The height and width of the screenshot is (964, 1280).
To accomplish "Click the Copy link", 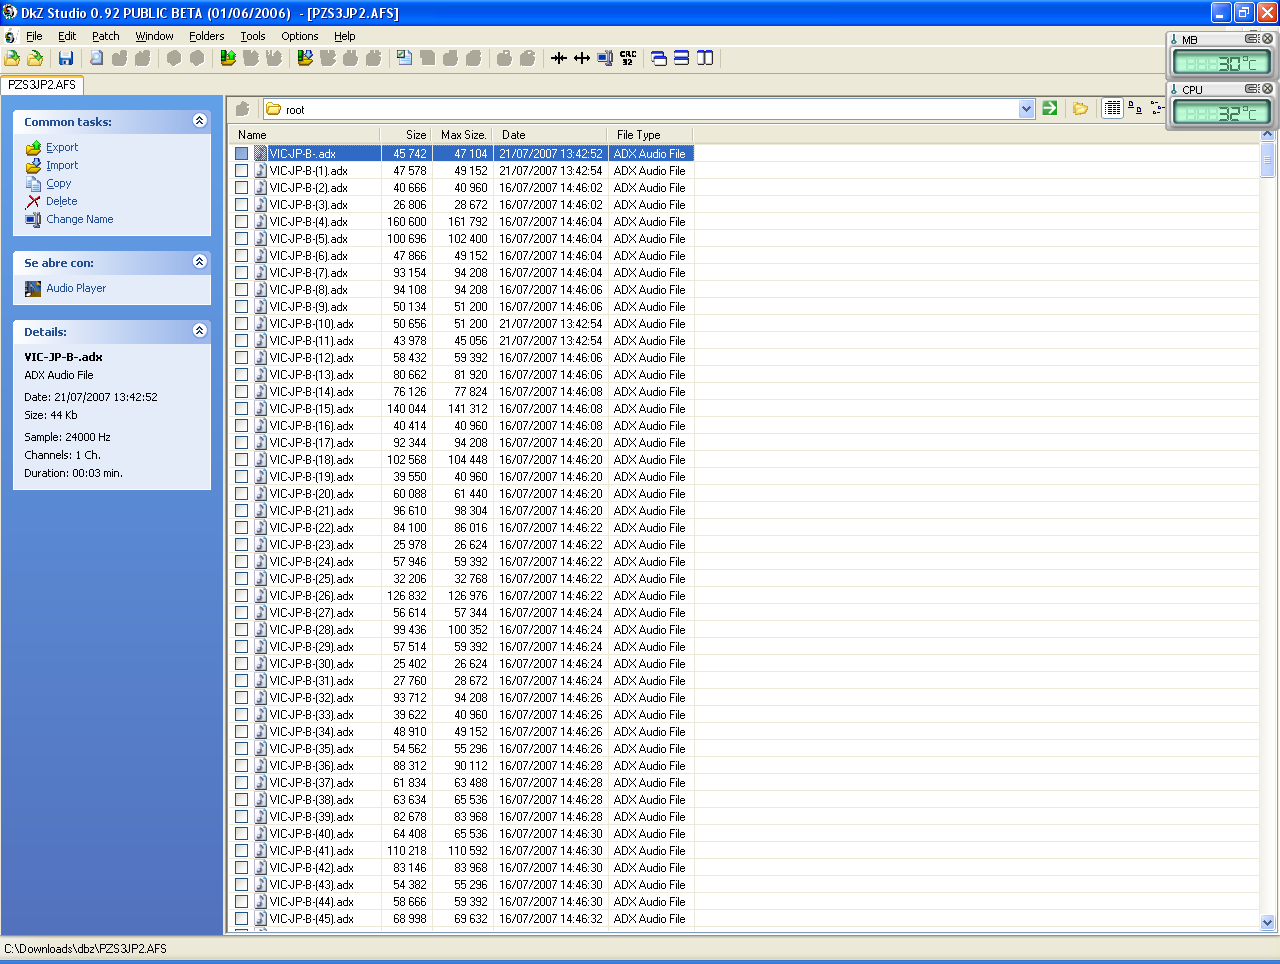I will coord(58,183).
